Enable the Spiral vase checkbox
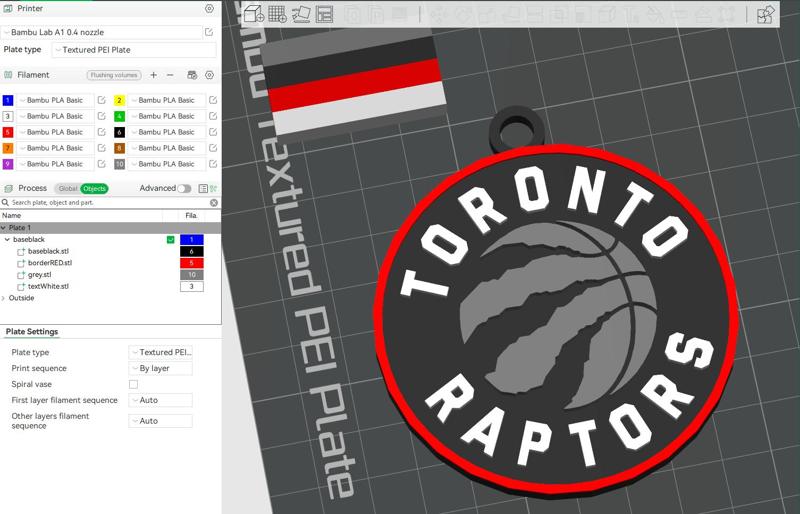 click(x=133, y=384)
